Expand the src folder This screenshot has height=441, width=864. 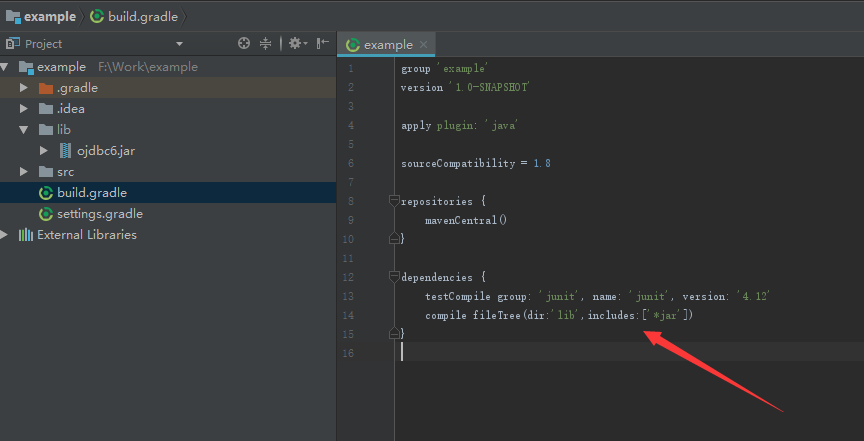(x=24, y=172)
